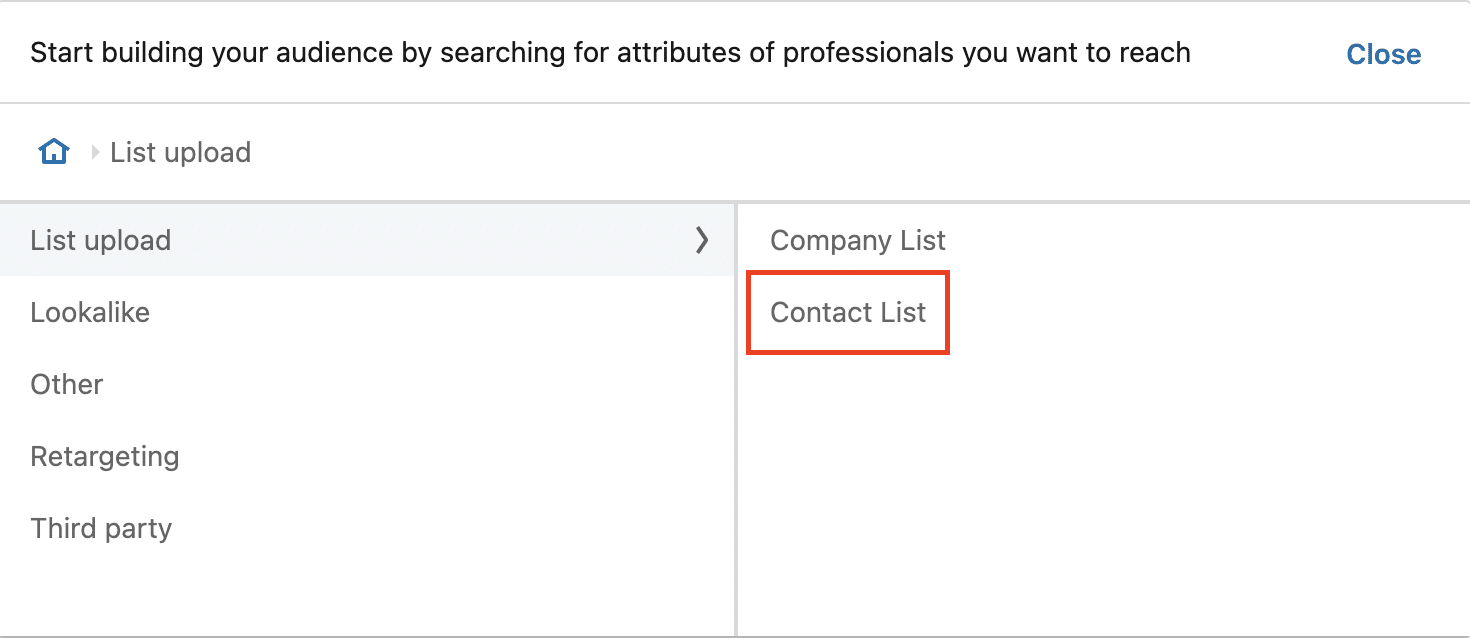Choose the Retargeting category
This screenshot has height=638, width=1470.
(x=367, y=456)
